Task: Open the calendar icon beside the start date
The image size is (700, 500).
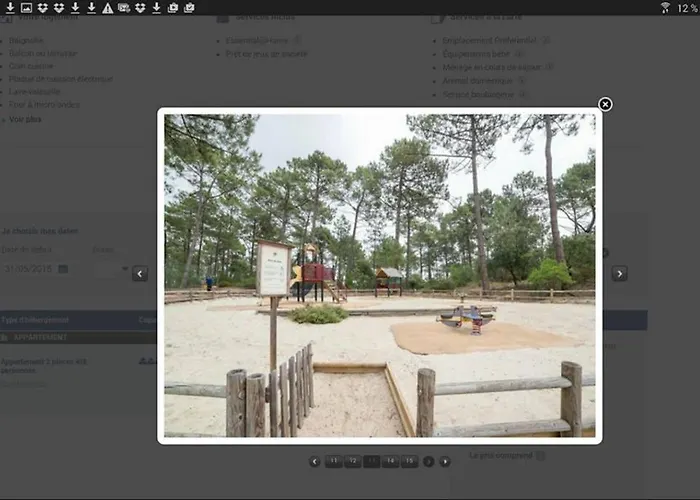Action: click(63, 269)
